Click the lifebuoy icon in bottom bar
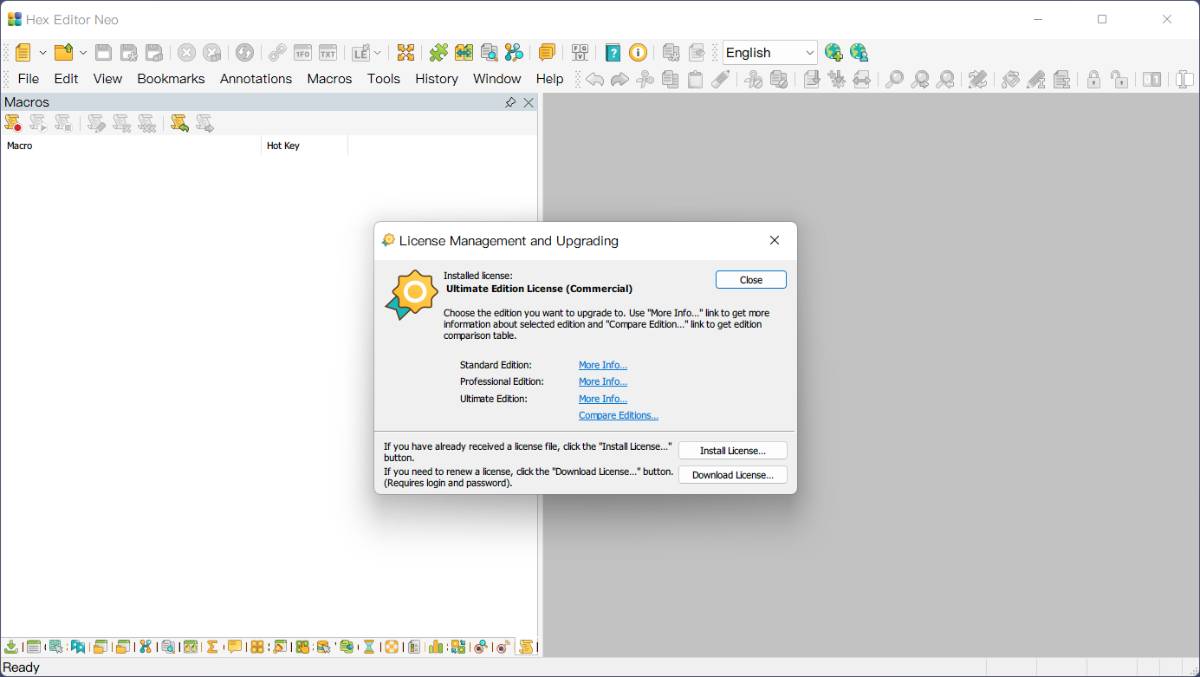Screen dimensions: 1200x677 (x=392, y=647)
